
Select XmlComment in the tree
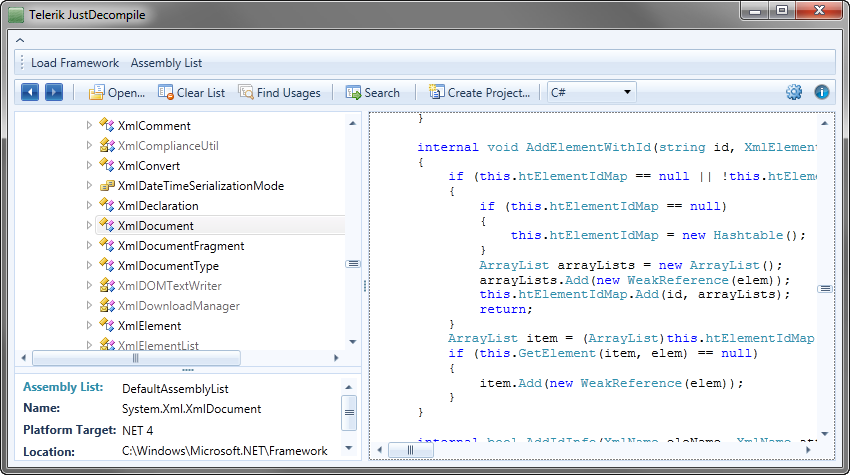154,126
